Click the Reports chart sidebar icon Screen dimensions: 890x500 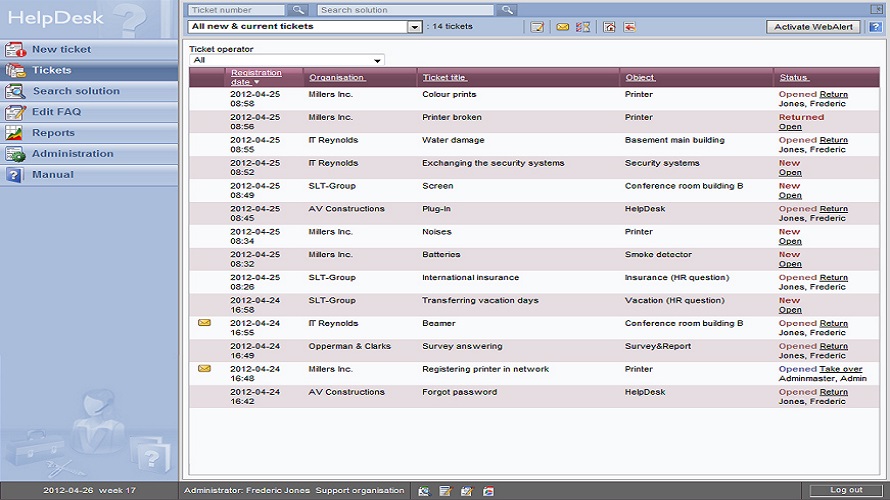[x=14, y=133]
